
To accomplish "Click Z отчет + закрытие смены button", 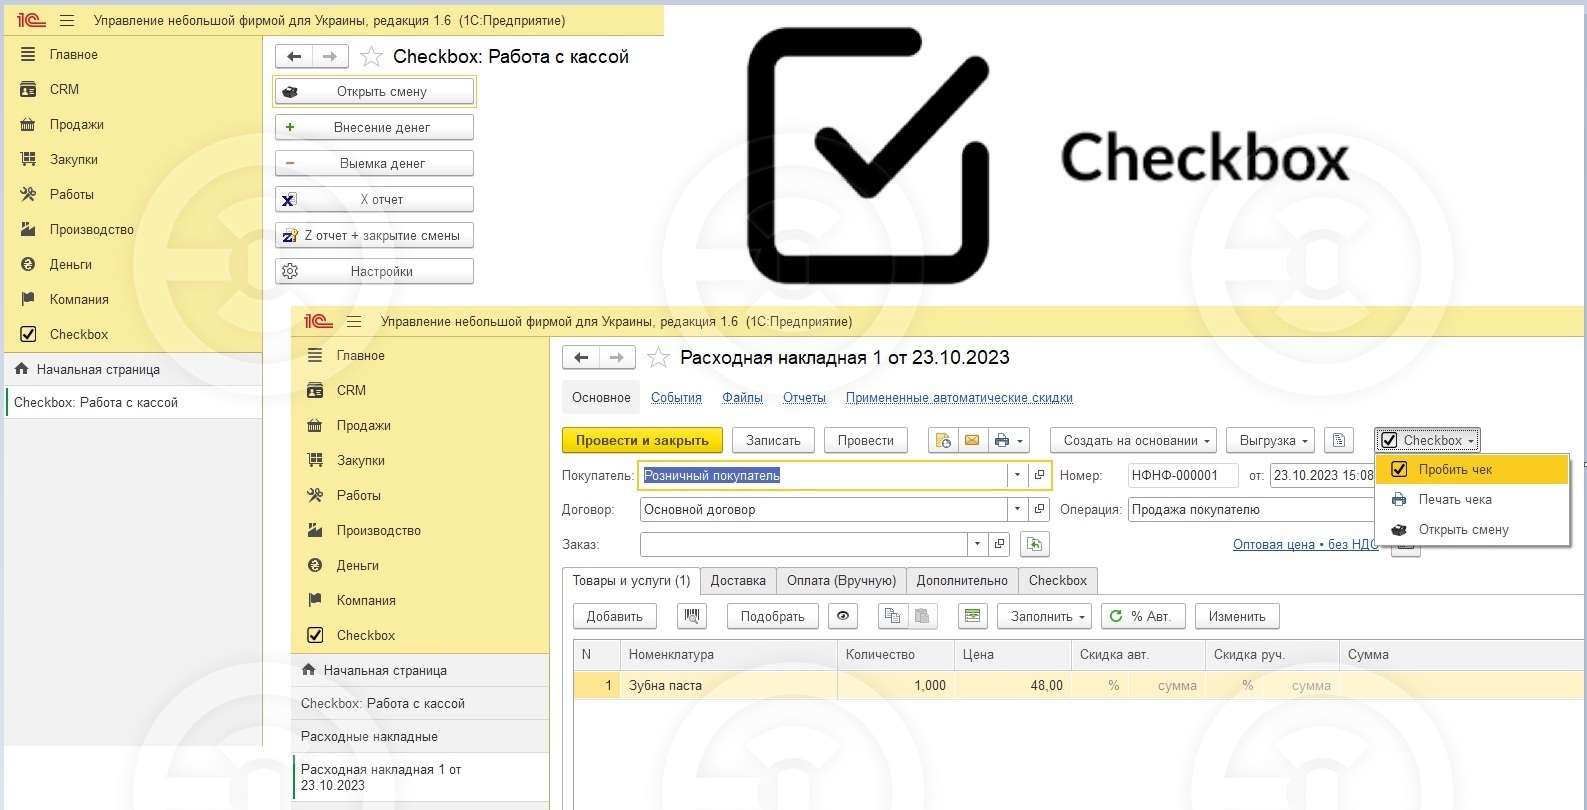I will (x=375, y=235).
